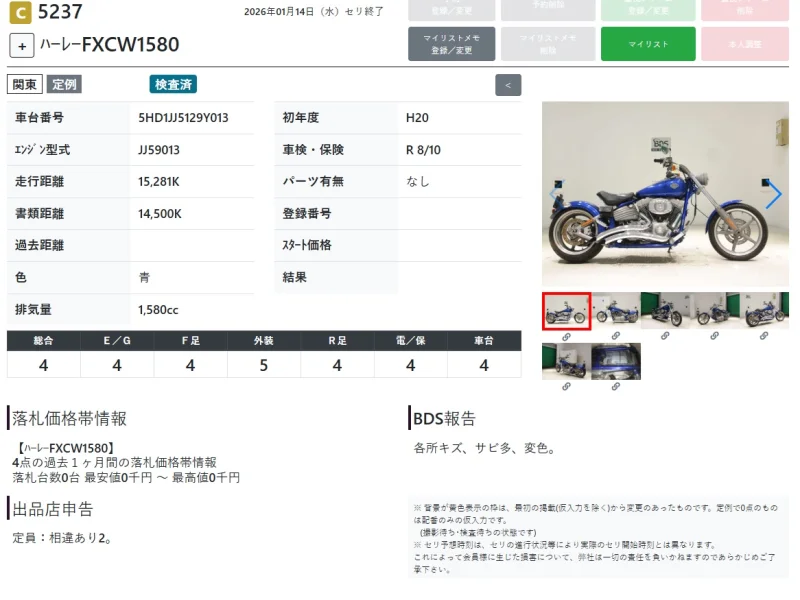Image resolution: width=800 pixels, height=600 pixels.
Task: Click link icon under fifth top-row thumbnail
Action: click(764, 336)
